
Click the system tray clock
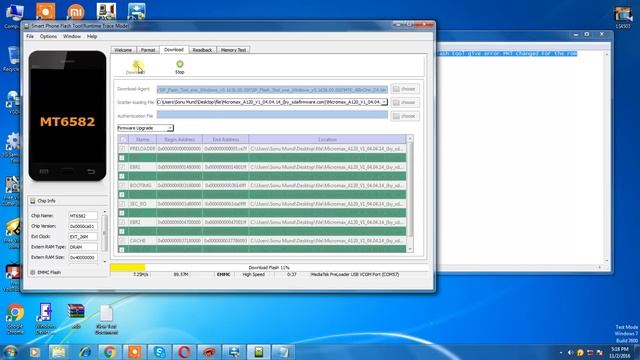[x=620, y=352]
